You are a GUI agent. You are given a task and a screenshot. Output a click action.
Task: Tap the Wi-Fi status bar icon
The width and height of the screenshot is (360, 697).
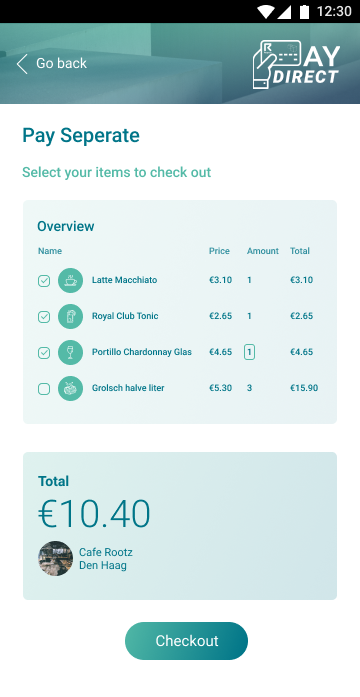tap(266, 12)
